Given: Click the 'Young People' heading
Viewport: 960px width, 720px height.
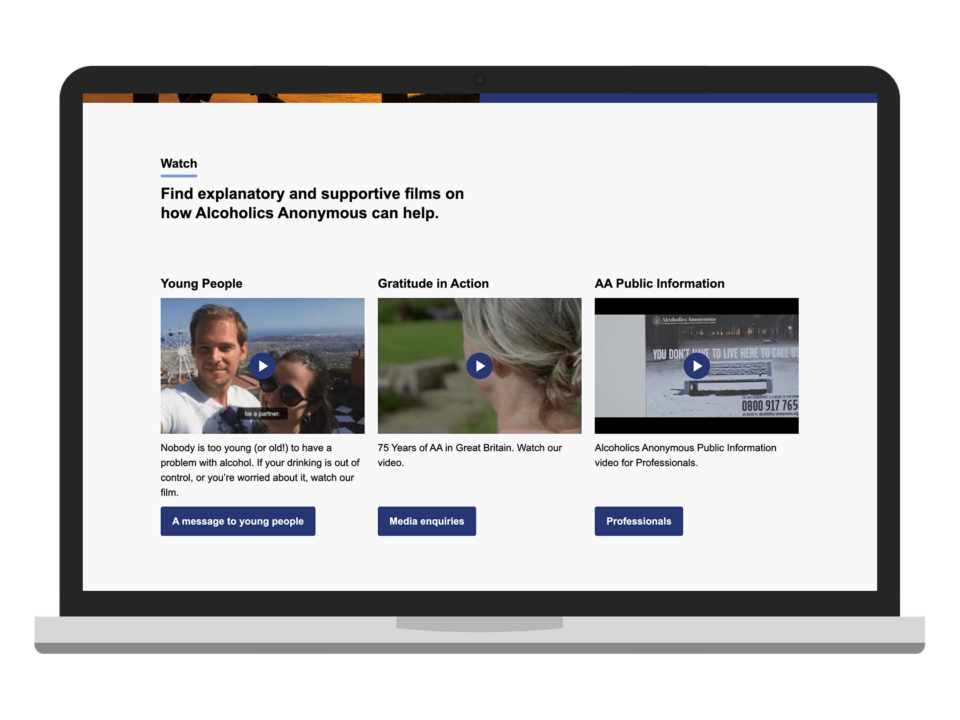Looking at the screenshot, I should 201,283.
